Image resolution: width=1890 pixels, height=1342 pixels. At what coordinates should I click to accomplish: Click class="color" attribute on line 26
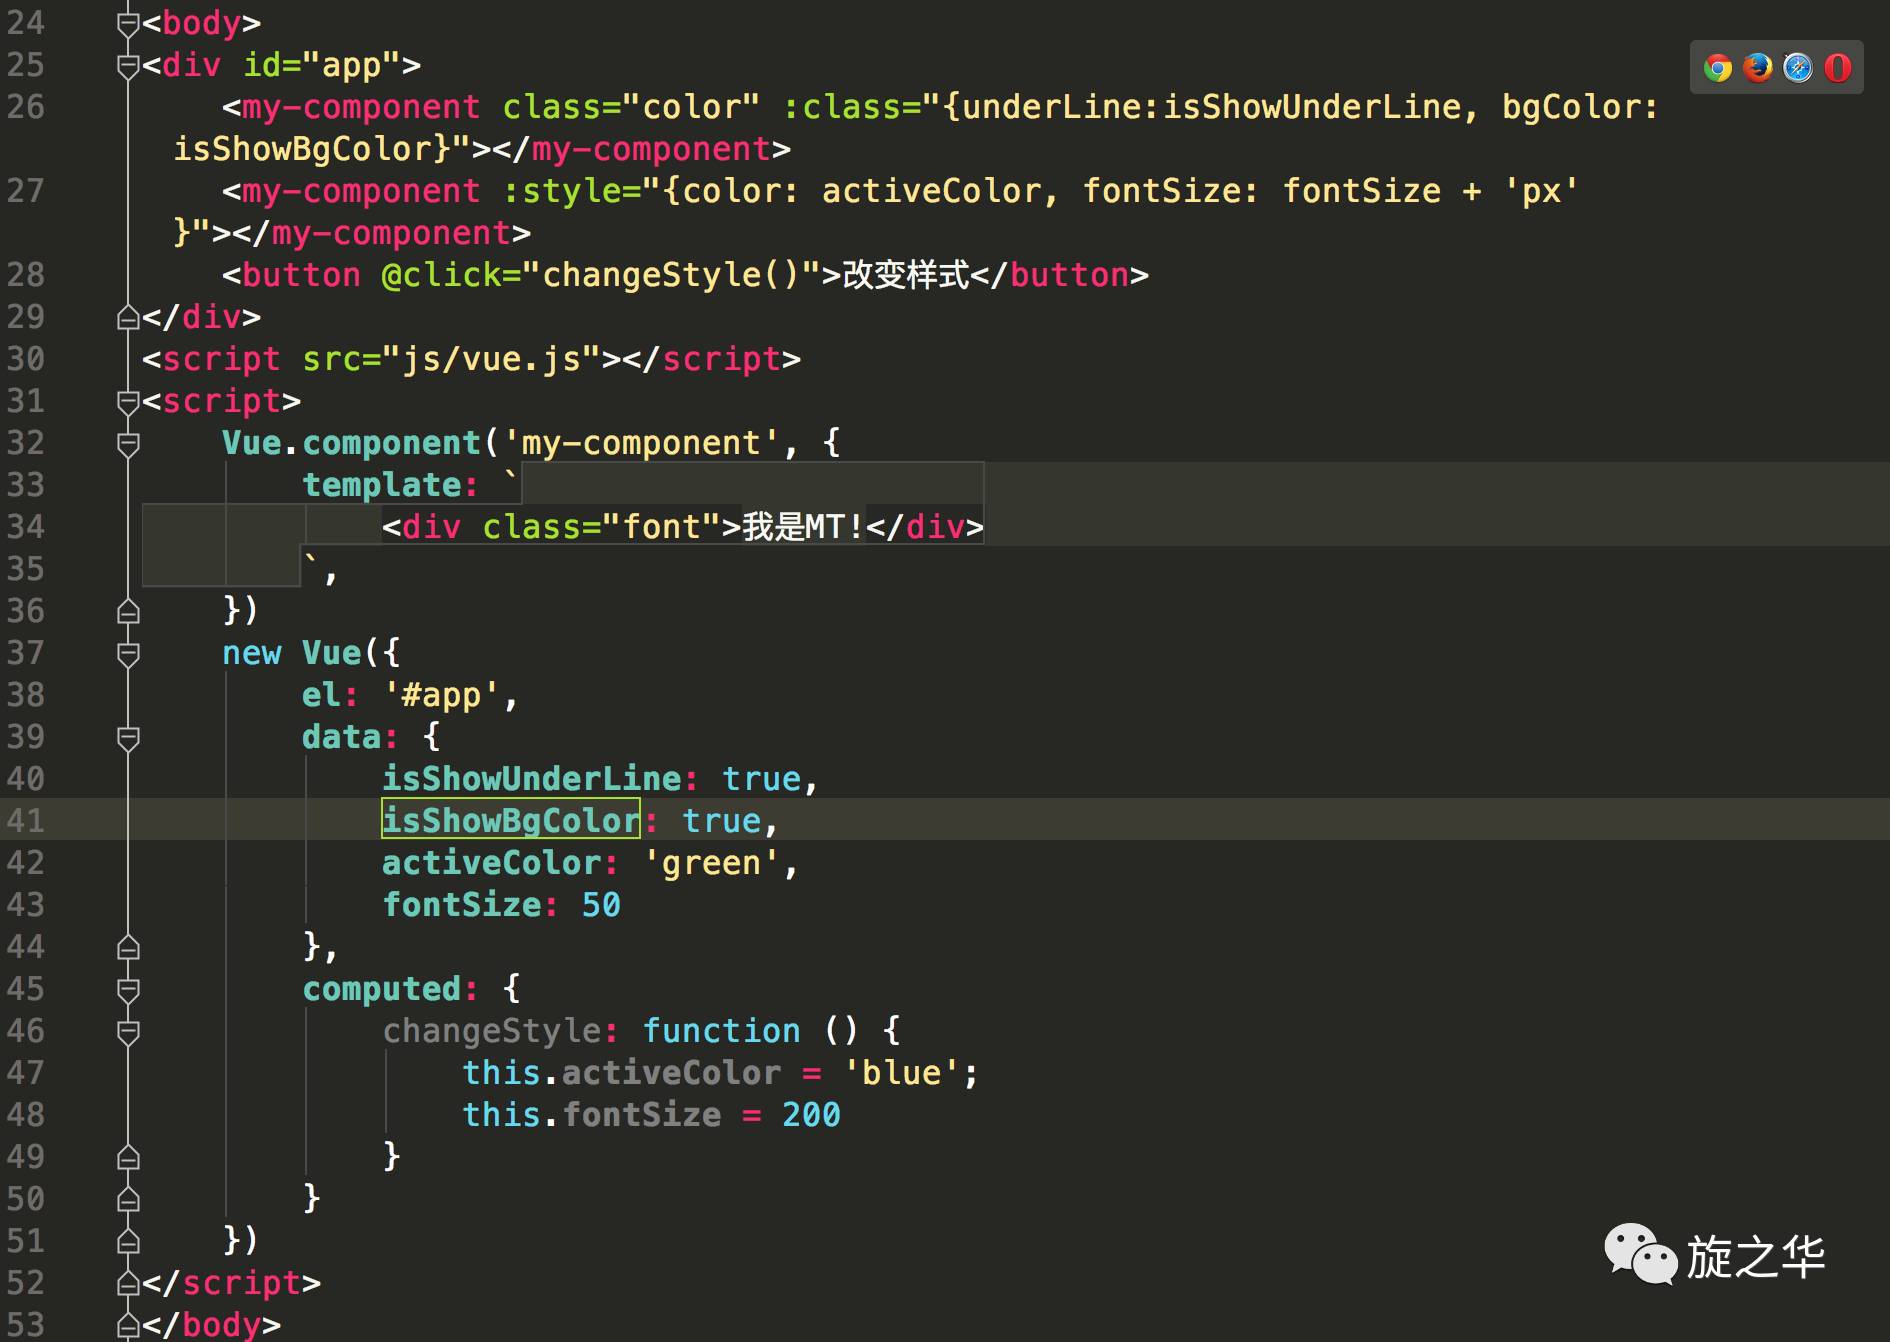point(631,106)
